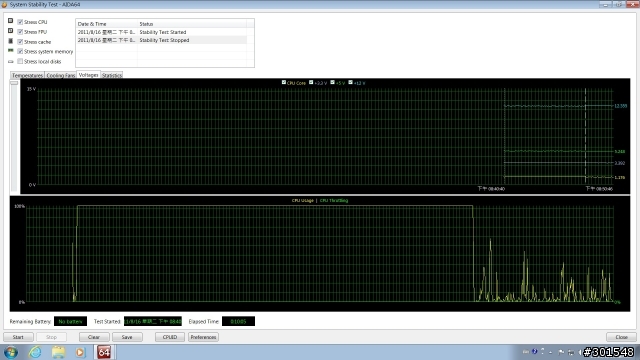The height and width of the screenshot is (360, 640).
Task: Open the Statistics tab
Action: pyautogui.click(x=112, y=76)
